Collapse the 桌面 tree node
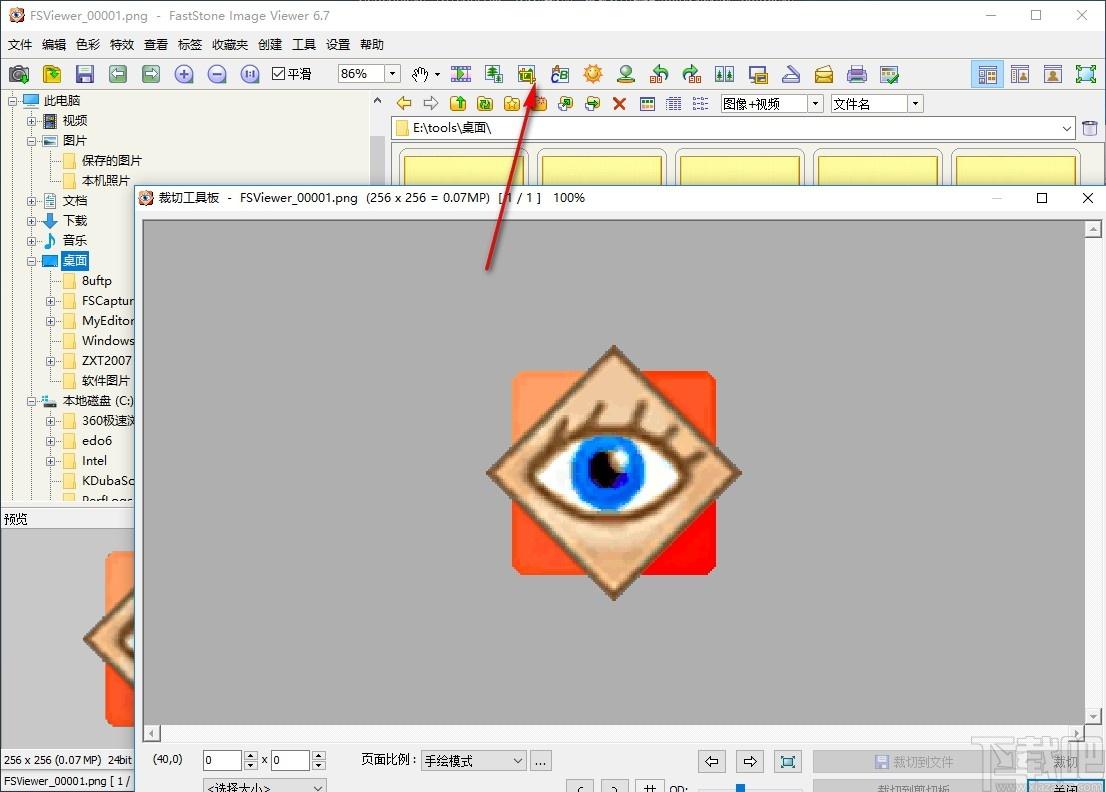This screenshot has height=792, width=1106. (x=31, y=261)
